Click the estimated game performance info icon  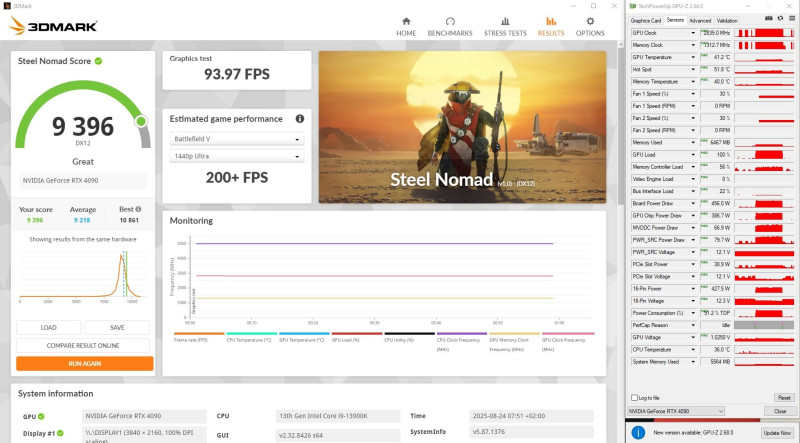pos(300,118)
